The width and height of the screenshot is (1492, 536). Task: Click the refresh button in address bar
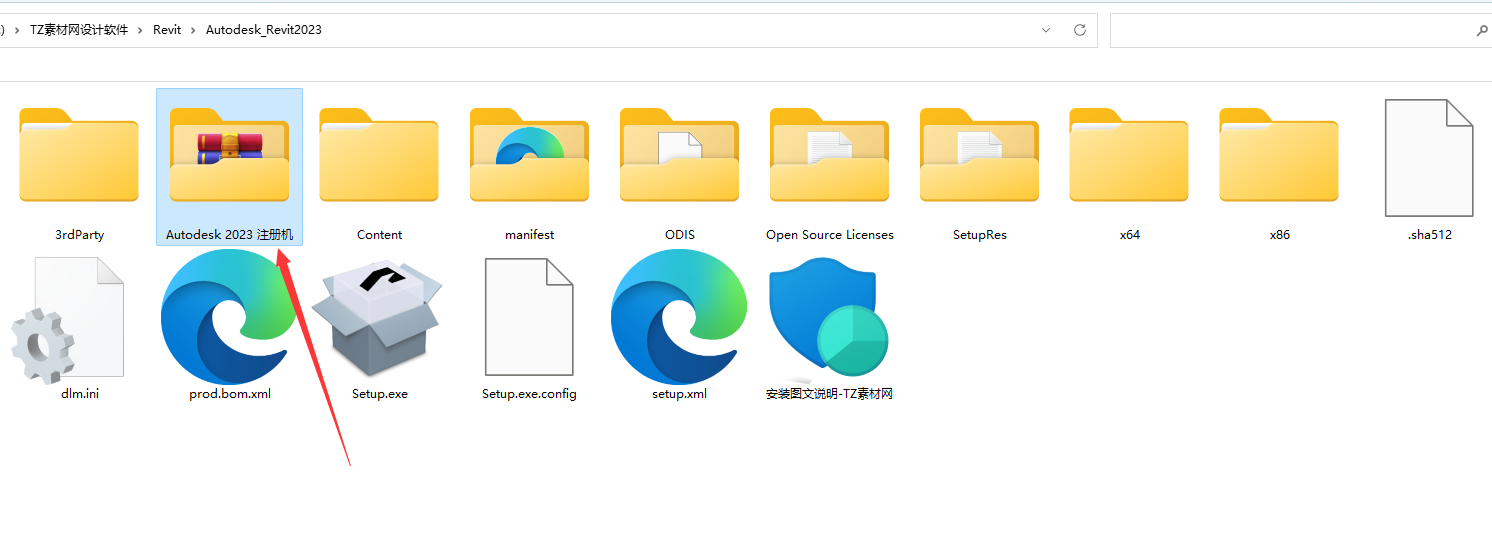(x=1080, y=30)
